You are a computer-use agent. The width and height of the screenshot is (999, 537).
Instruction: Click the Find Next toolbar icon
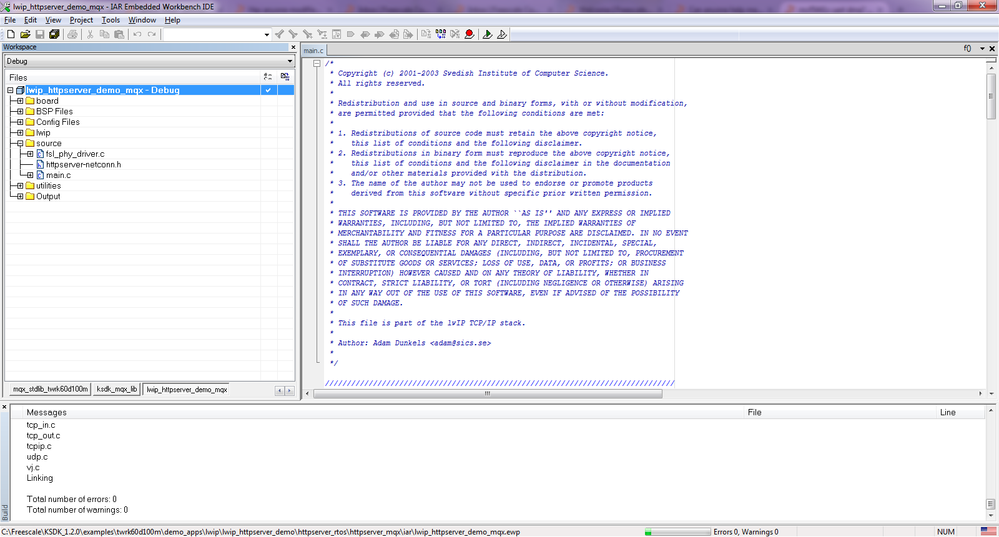[x=293, y=34]
